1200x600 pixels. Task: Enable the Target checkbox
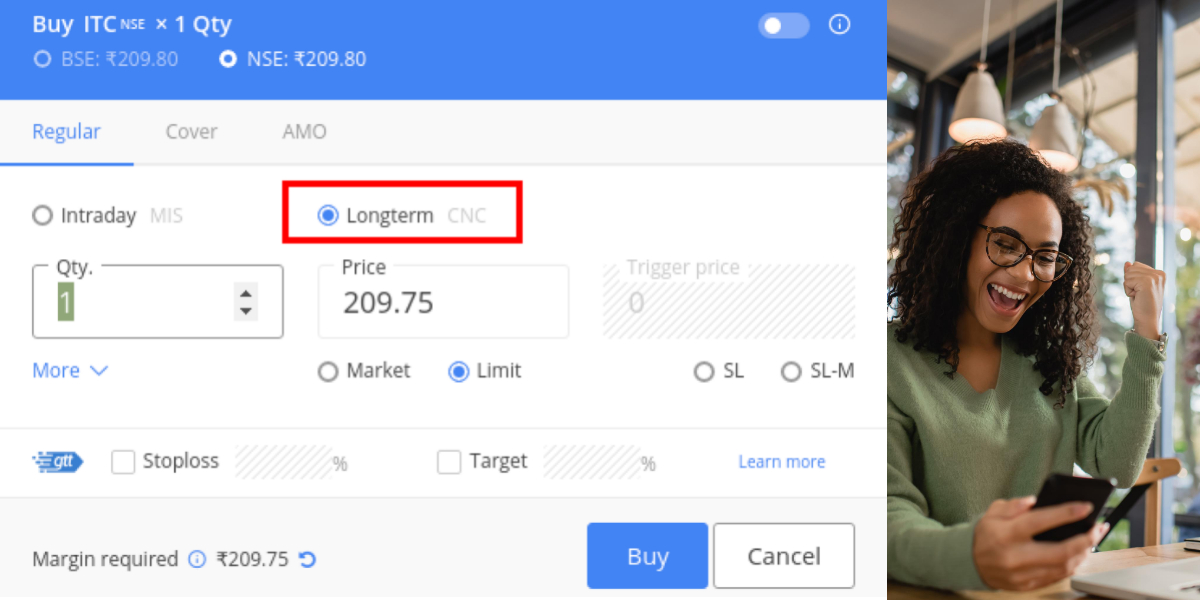click(x=450, y=462)
